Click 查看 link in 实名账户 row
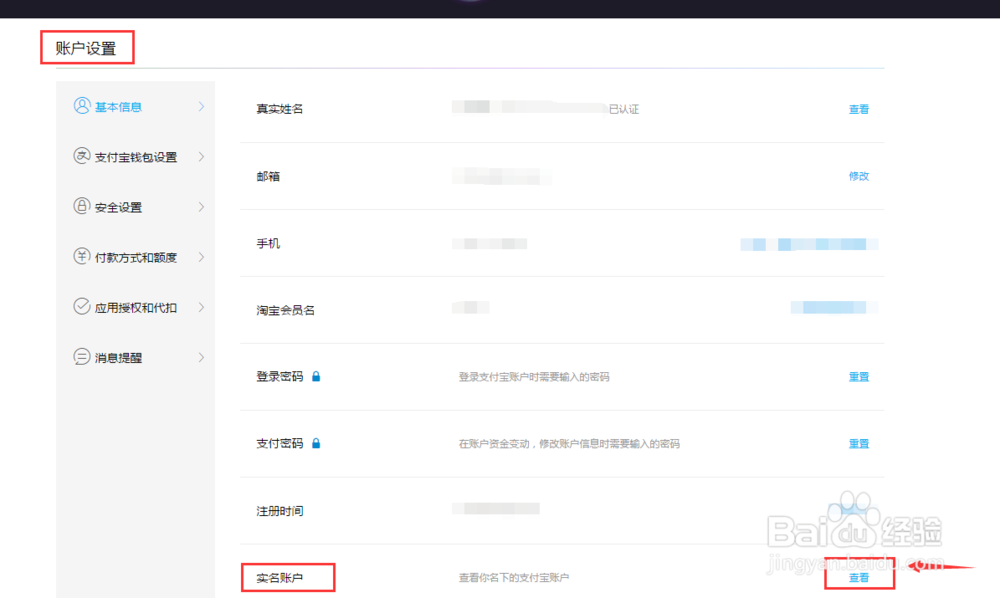This screenshot has height=598, width=1000. 858,578
